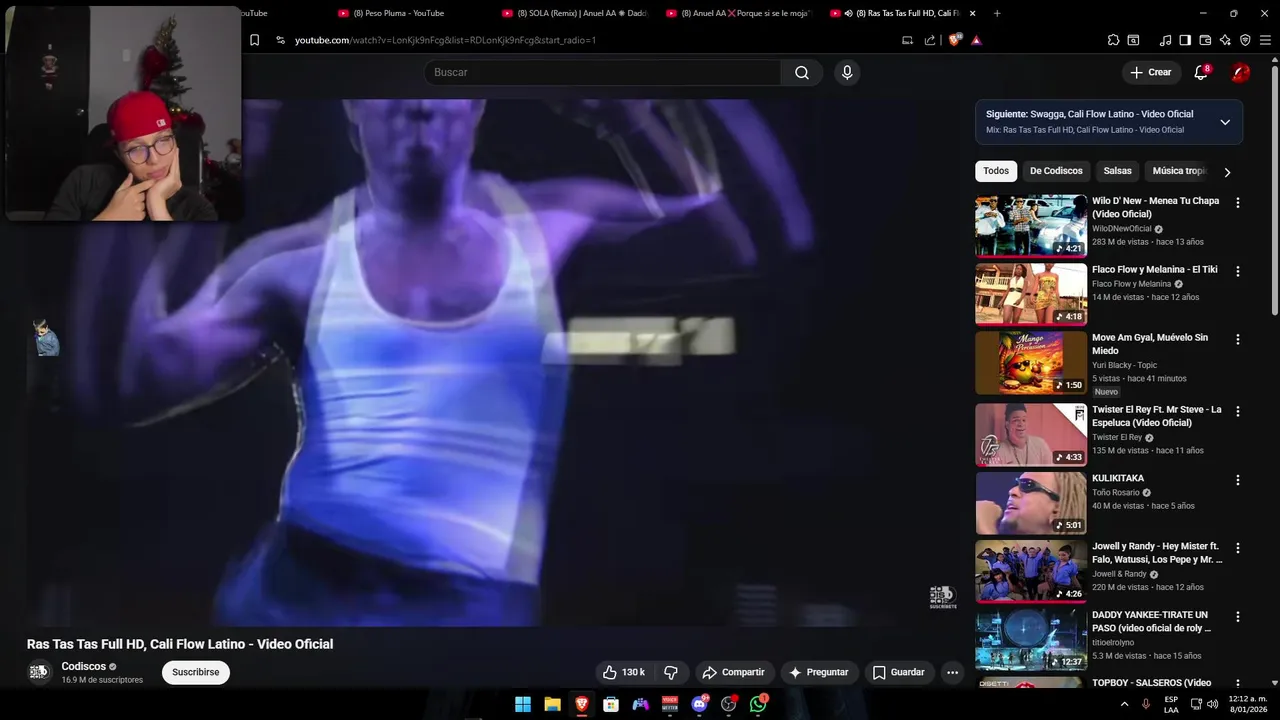Screen dimensions: 1280x720
Task: Open options menu for Wilo D' New video
Action: [x=1238, y=202]
